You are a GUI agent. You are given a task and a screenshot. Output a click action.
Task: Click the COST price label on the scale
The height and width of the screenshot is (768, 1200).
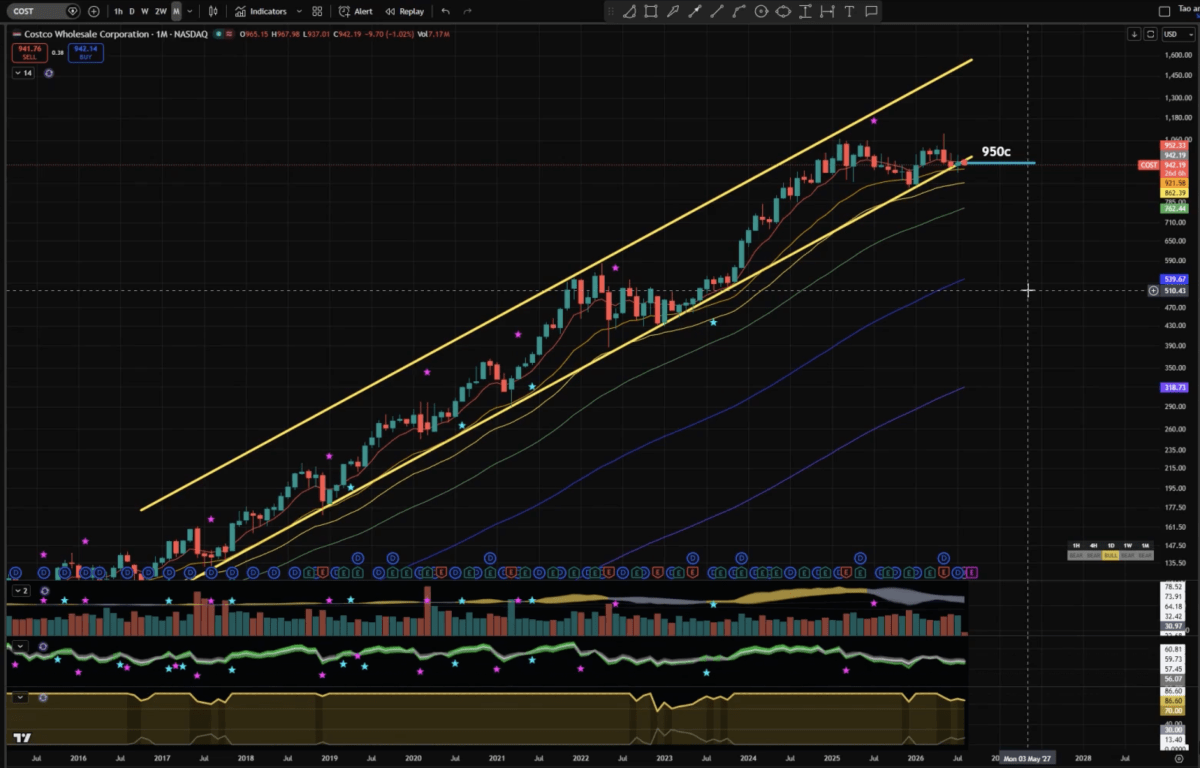(1148, 165)
